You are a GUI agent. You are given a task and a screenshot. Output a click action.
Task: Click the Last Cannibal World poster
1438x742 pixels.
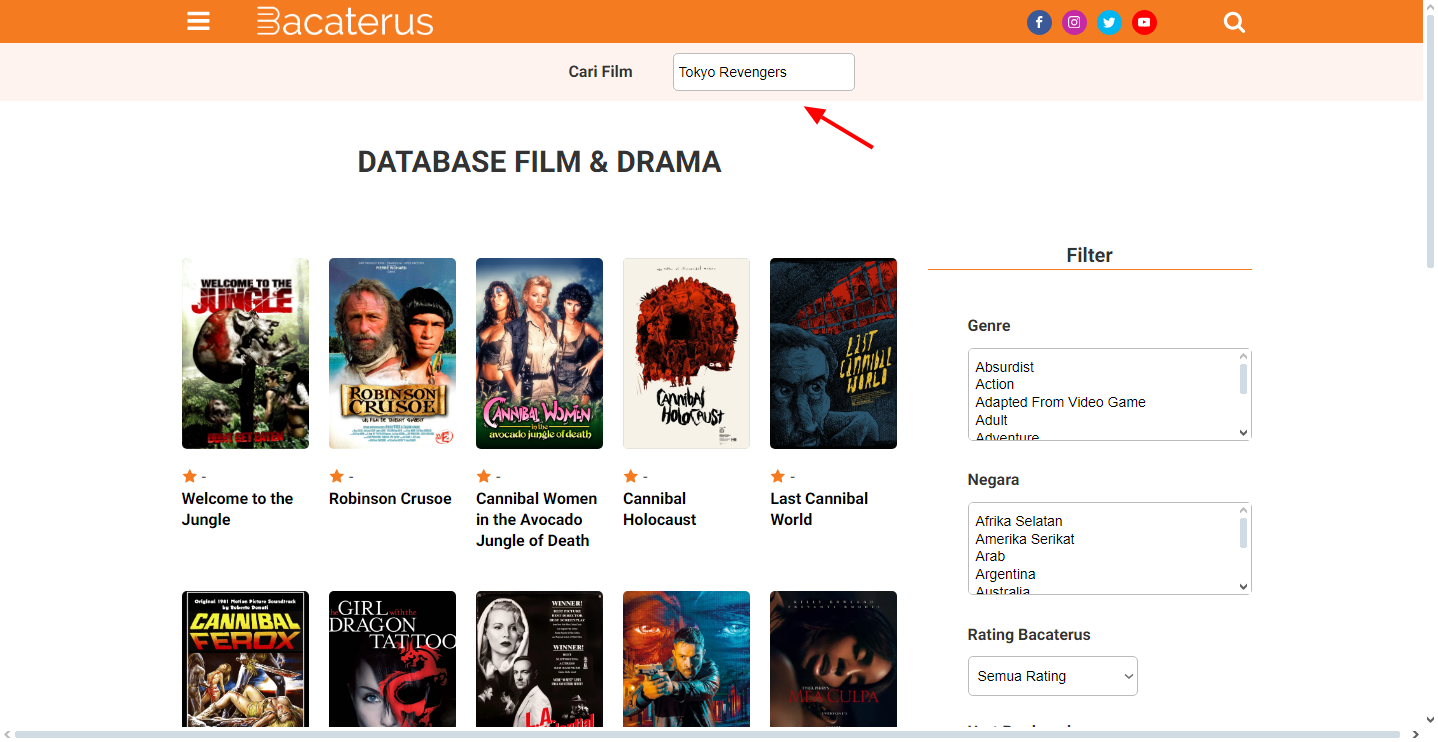(x=833, y=353)
